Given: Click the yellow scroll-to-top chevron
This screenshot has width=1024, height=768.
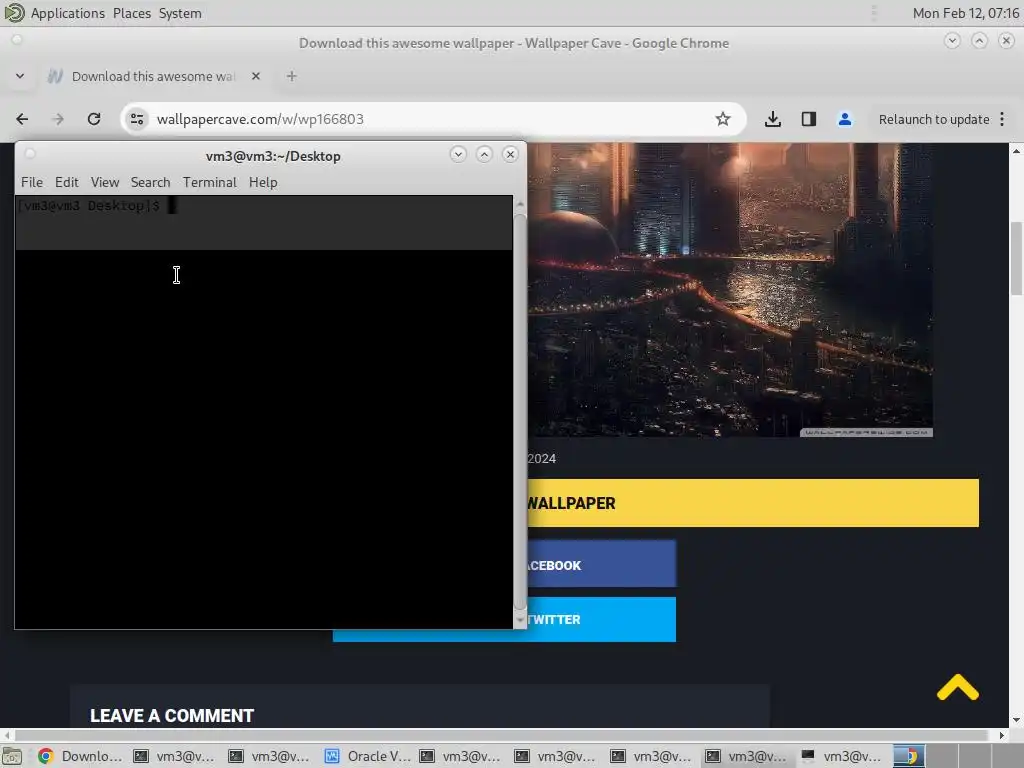Looking at the screenshot, I should pos(957,688).
